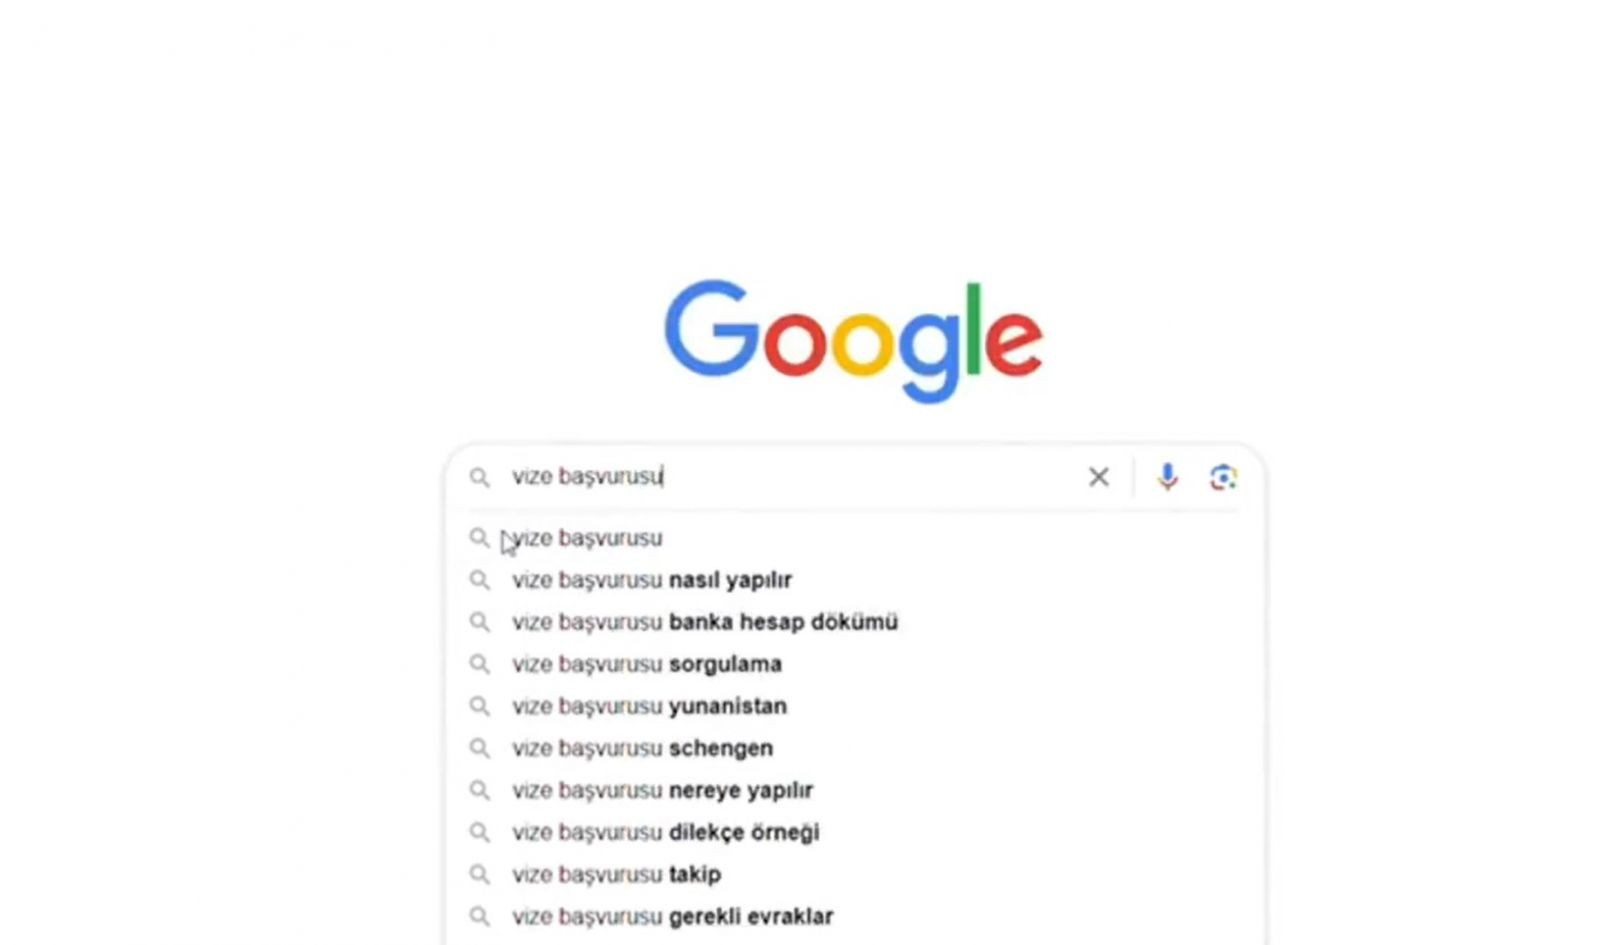Image resolution: width=1600 pixels, height=945 pixels.
Task: Start voice search with the microphone icon
Action: coord(1167,477)
